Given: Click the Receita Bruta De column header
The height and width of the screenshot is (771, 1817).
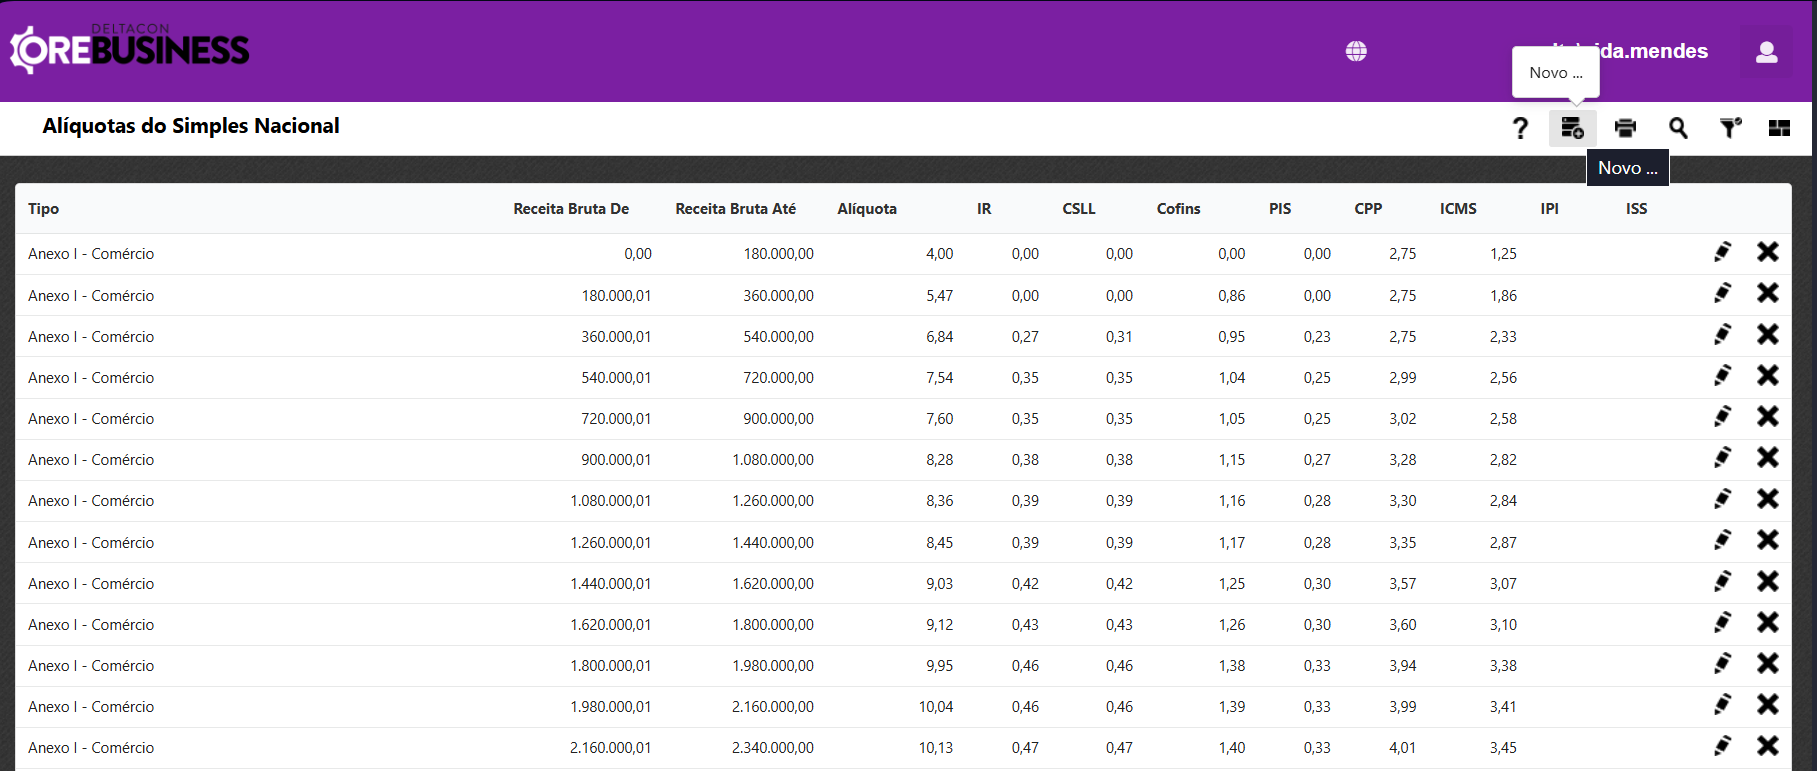Looking at the screenshot, I should pos(571,209).
